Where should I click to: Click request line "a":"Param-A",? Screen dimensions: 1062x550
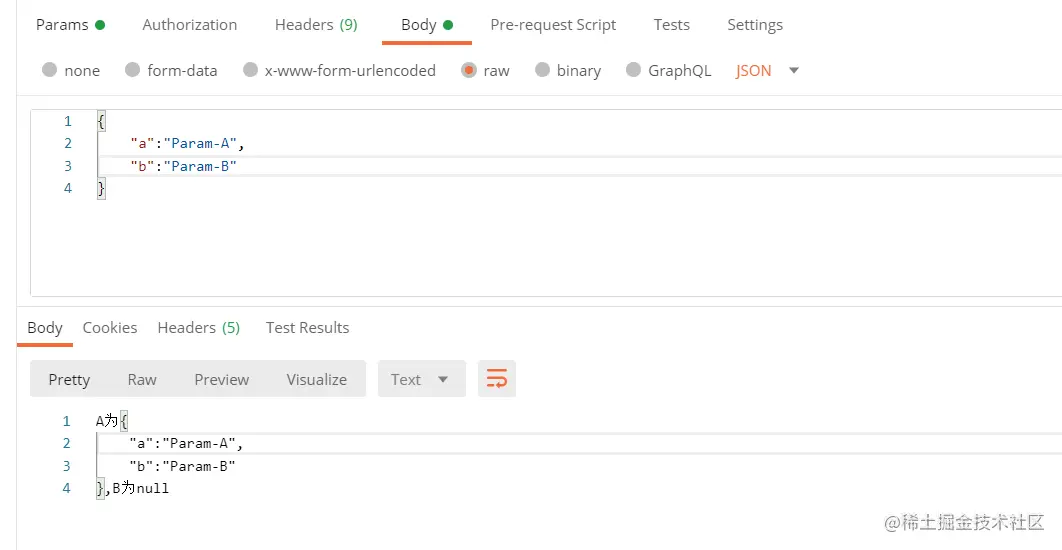tap(187, 143)
